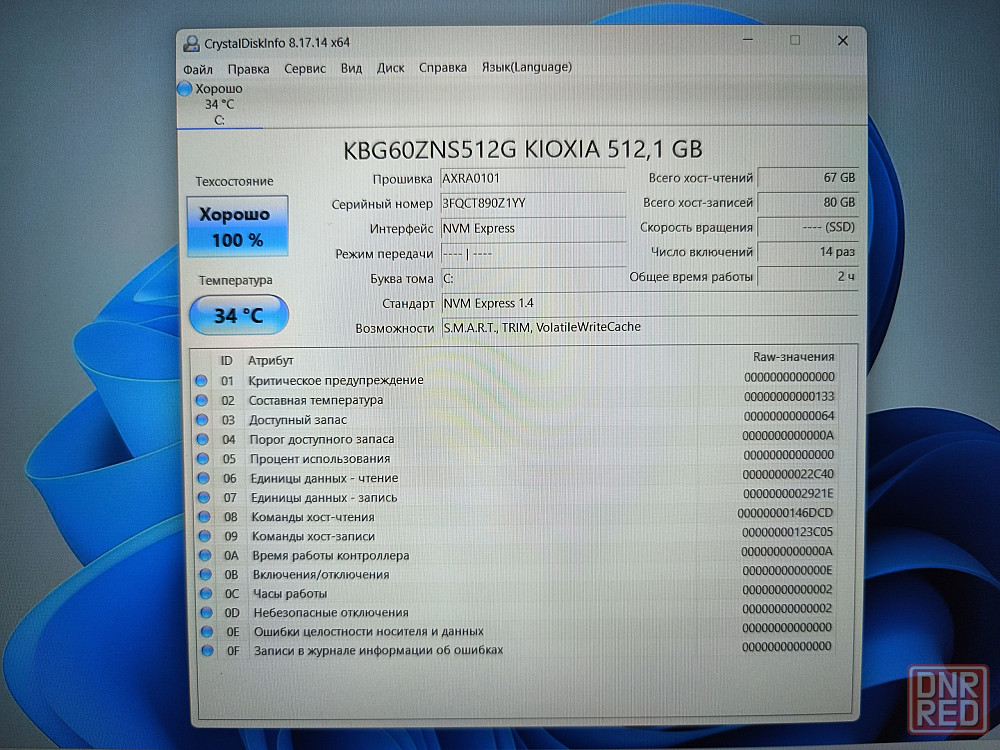Click the blue indicator for Доступный запас
Screen dimensions: 1000x750
[x=201, y=420]
